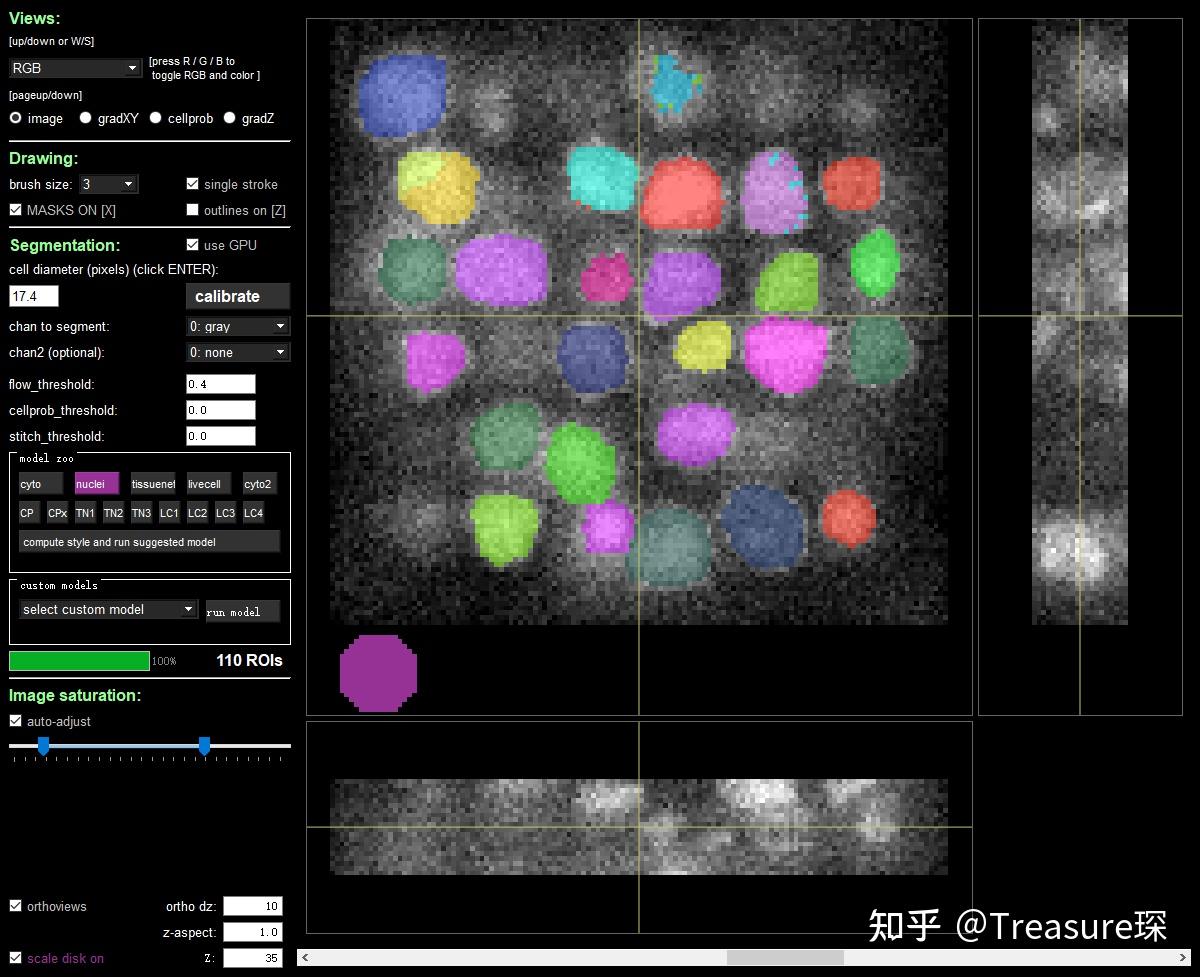1200x977 pixels.
Task: Click the run model button
Action: (242, 611)
